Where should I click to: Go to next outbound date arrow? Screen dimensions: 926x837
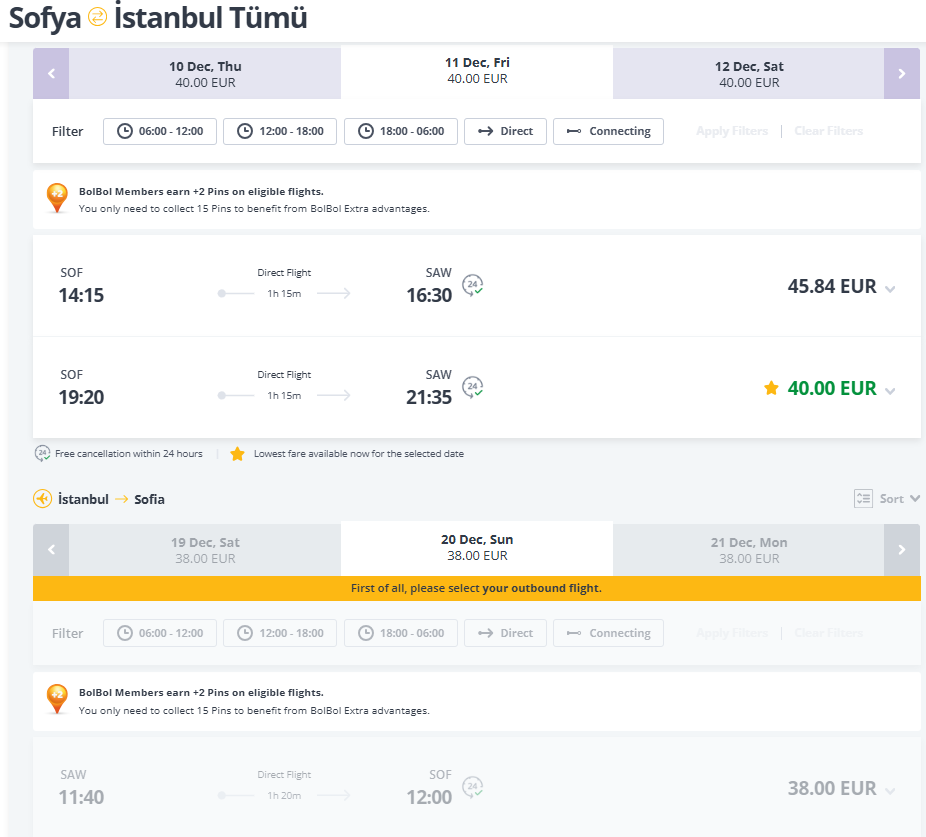tap(902, 73)
